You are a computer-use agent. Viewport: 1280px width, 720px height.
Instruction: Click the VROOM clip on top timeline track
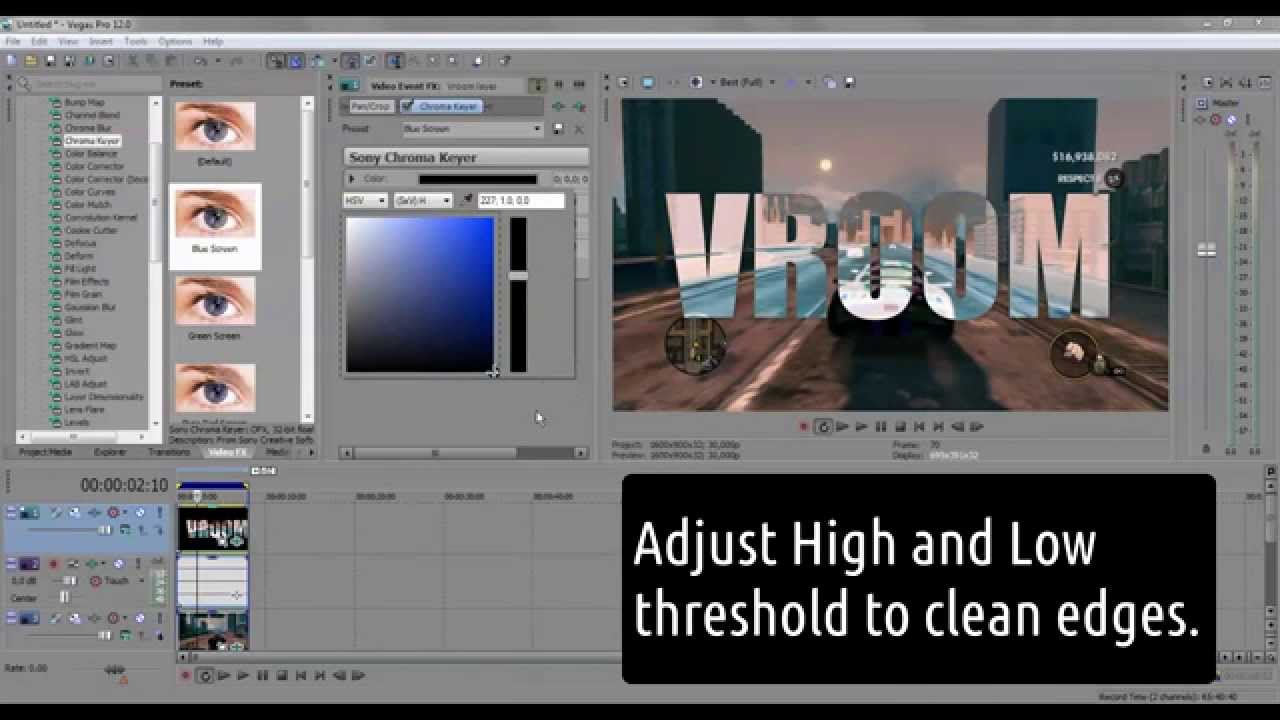pyautogui.click(x=213, y=527)
